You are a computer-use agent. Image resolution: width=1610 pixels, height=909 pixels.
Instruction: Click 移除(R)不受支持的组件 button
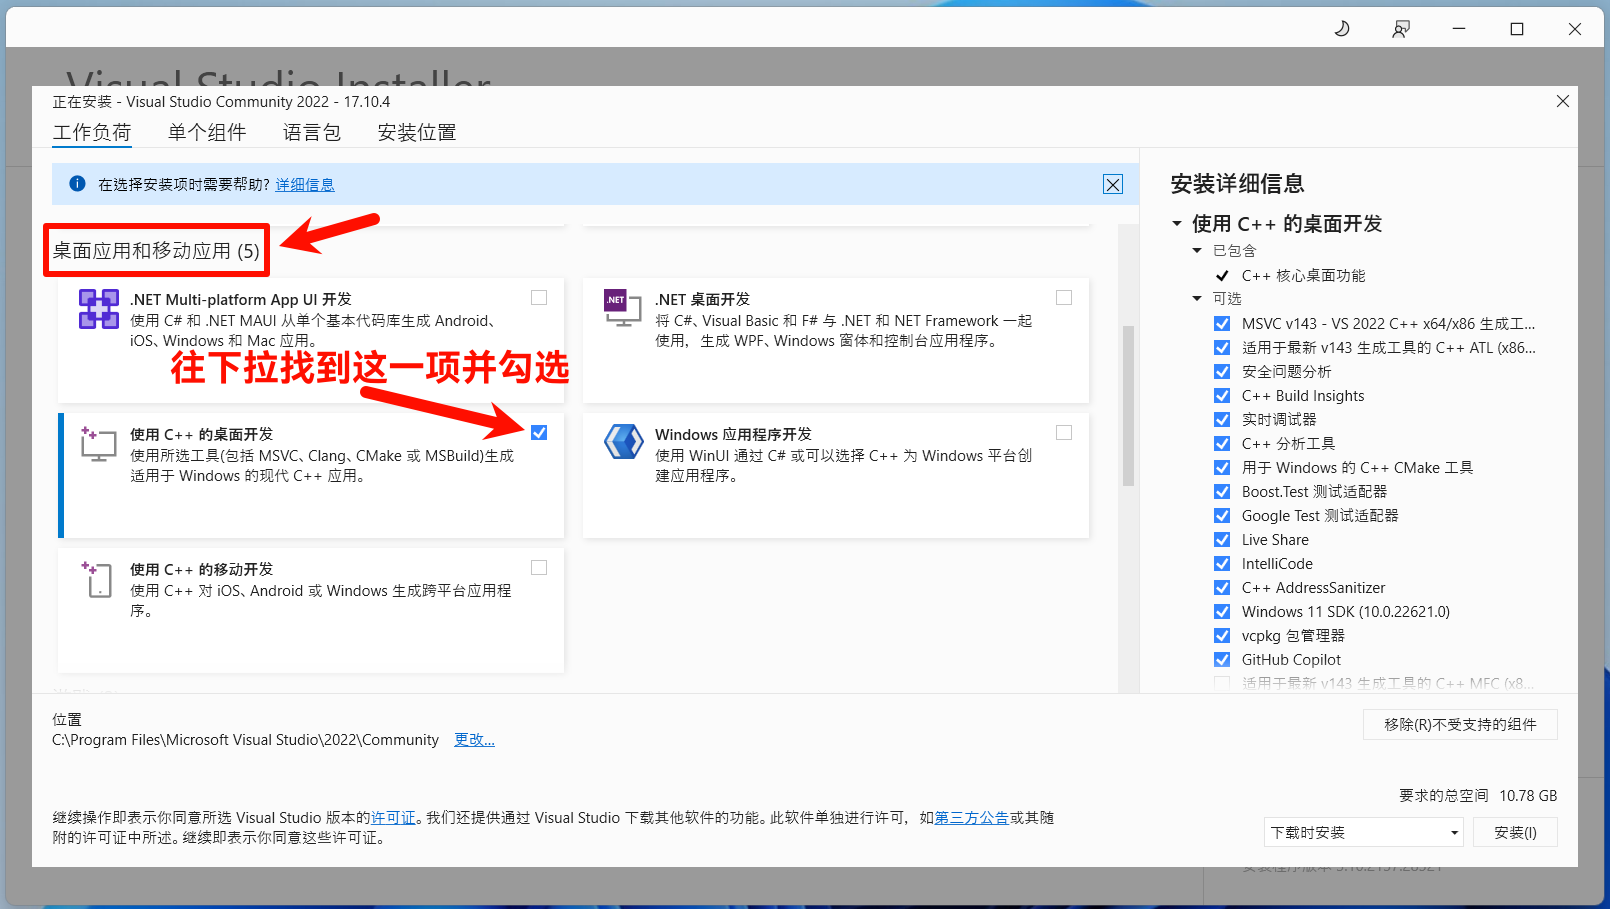coord(1460,725)
